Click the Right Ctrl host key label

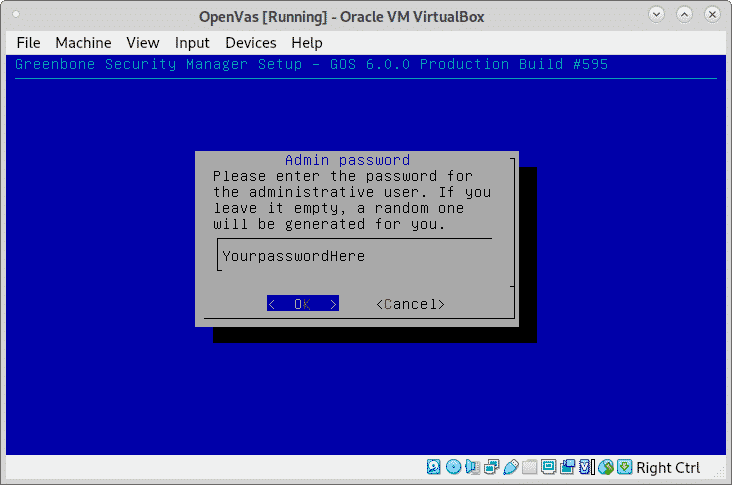tap(668, 467)
